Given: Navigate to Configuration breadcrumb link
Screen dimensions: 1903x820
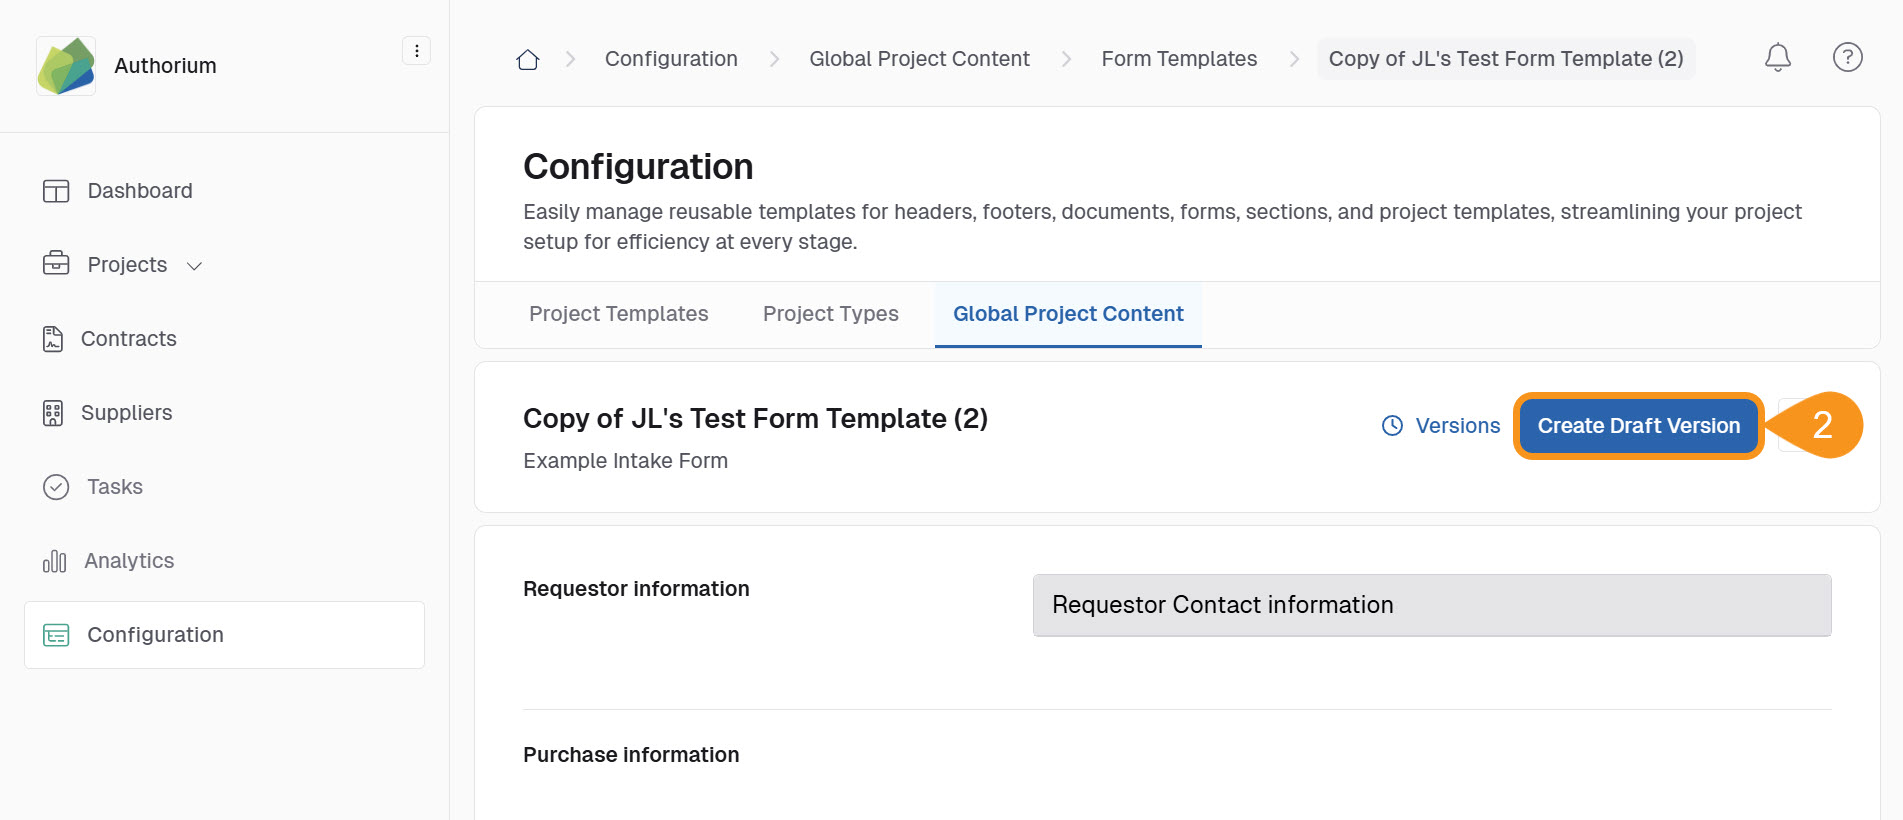Looking at the screenshot, I should pos(671,59).
